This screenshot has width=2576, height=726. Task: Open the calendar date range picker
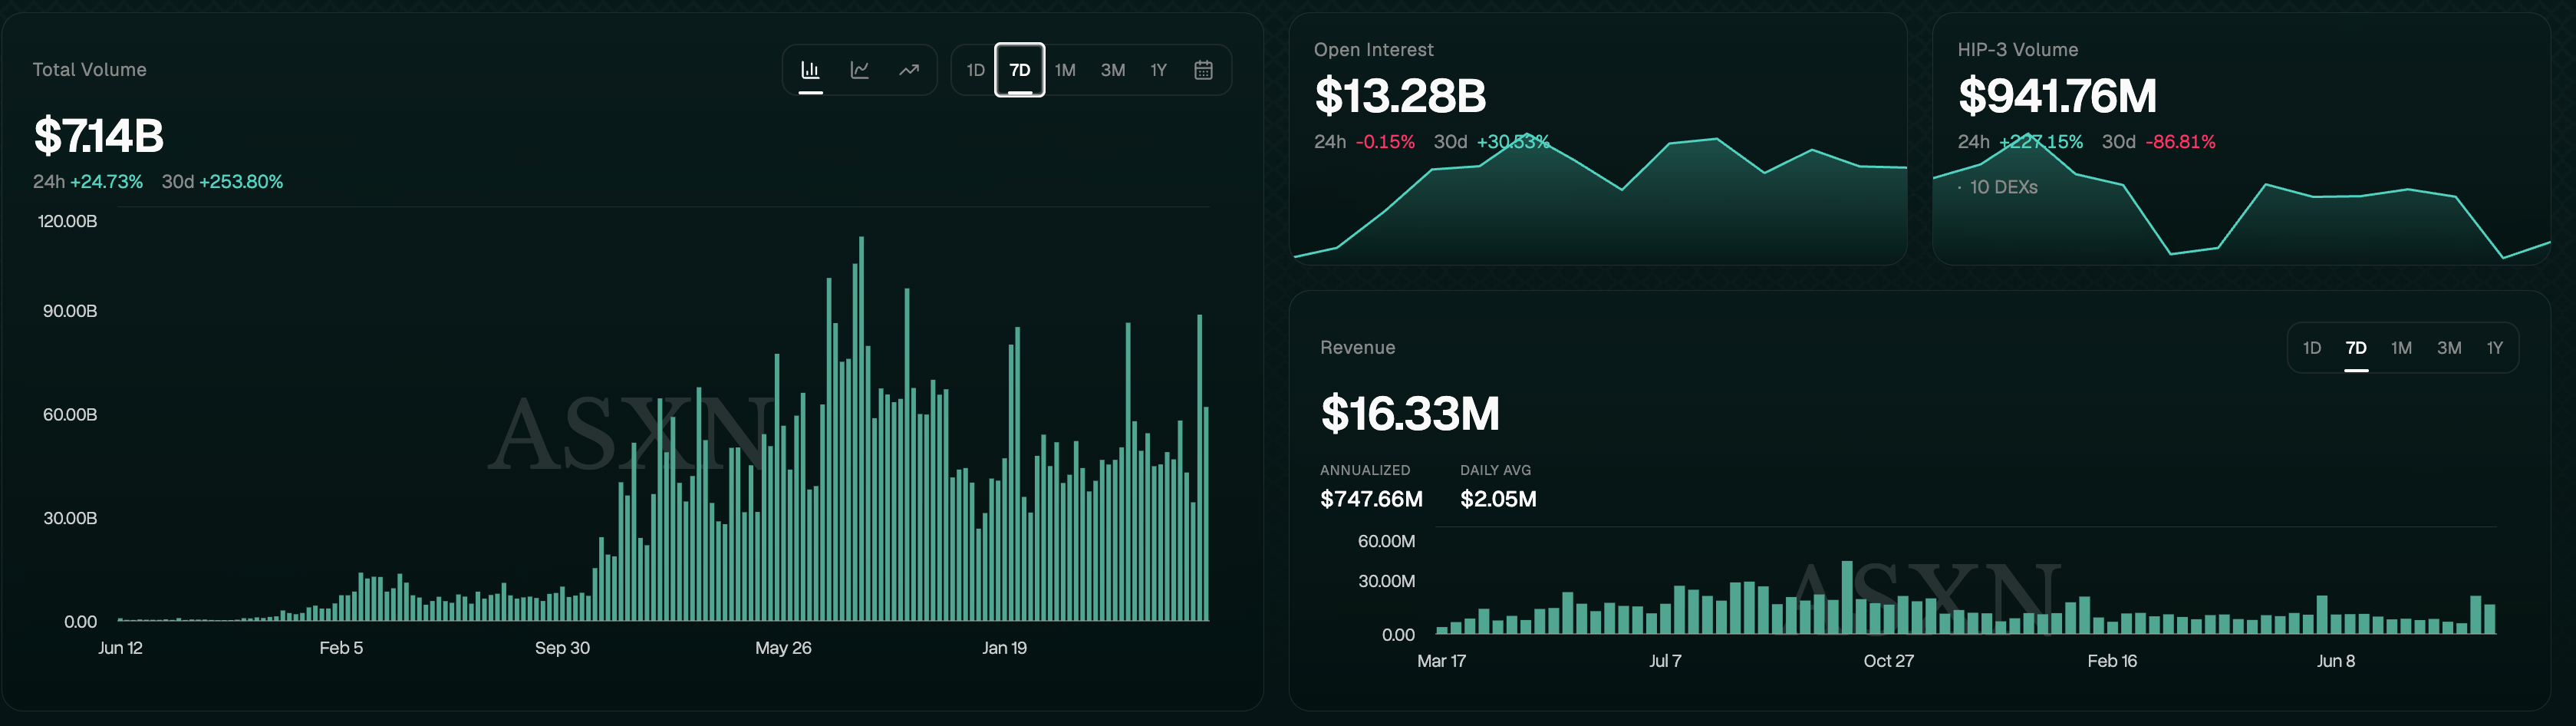[x=1203, y=70]
